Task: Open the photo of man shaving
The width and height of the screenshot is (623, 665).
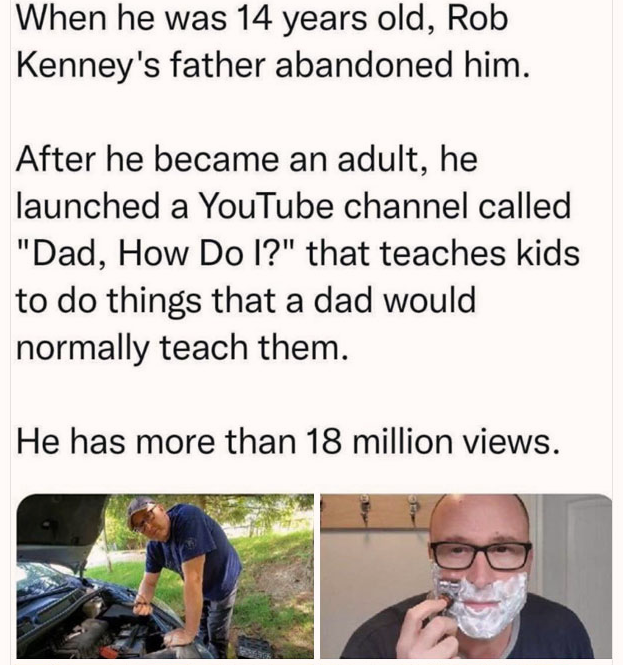Action: click(x=466, y=576)
